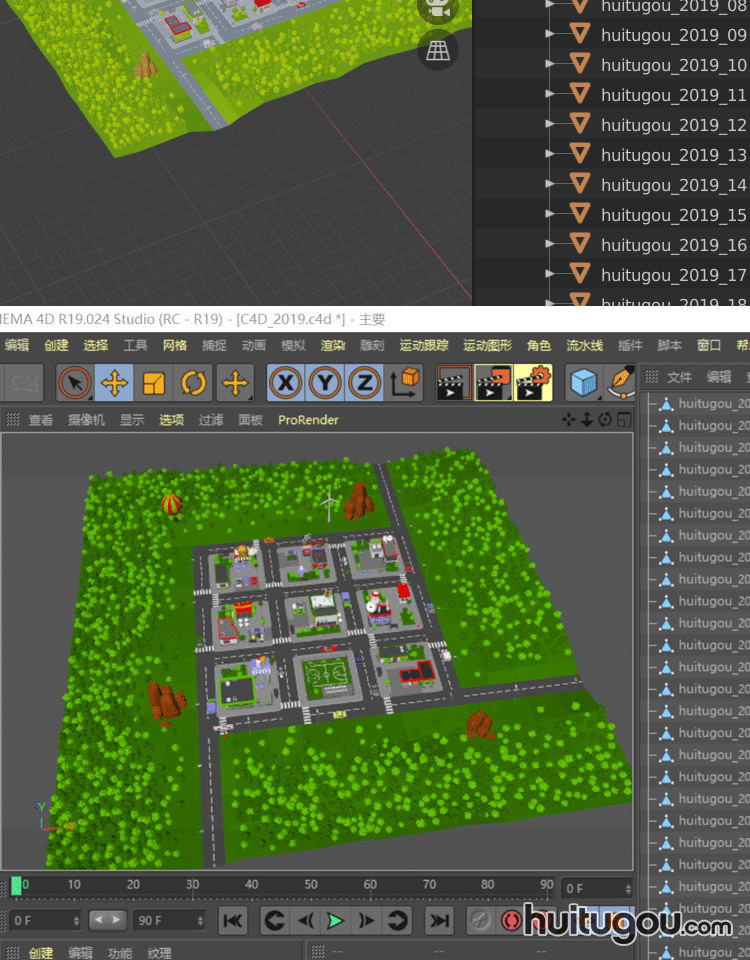Image resolution: width=750 pixels, height=960 pixels.
Task: Pick the Rotate tool
Action: [x=194, y=382]
